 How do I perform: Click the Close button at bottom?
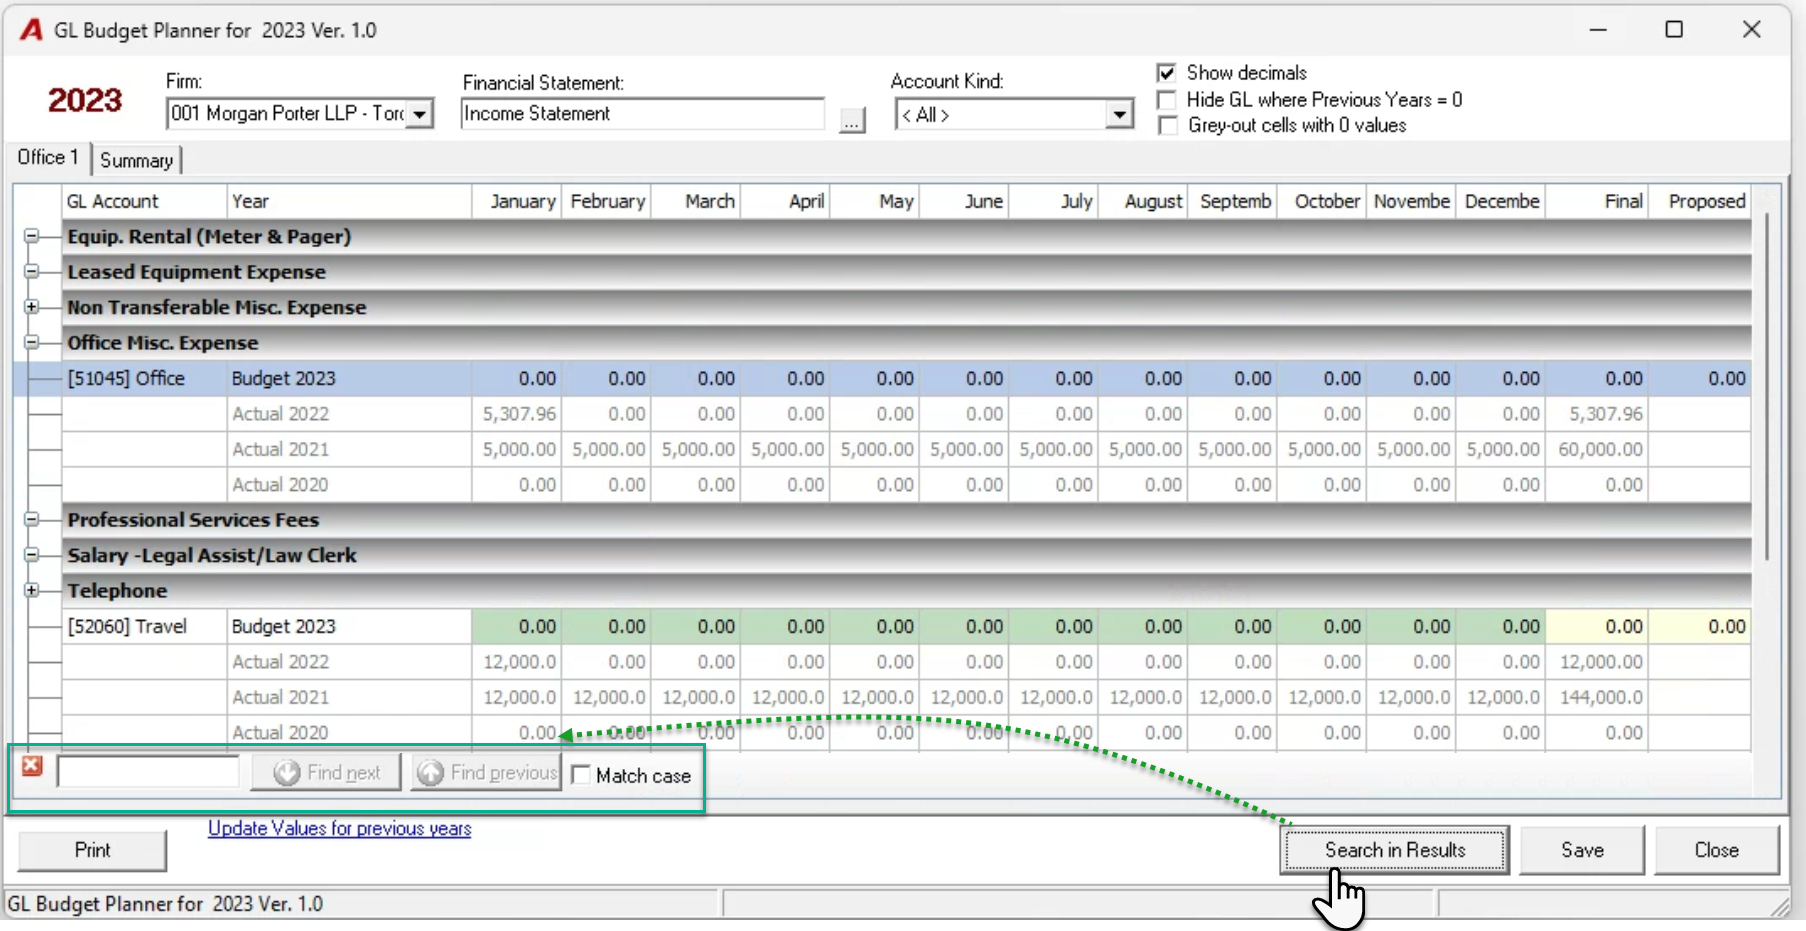pyautogui.click(x=1716, y=850)
